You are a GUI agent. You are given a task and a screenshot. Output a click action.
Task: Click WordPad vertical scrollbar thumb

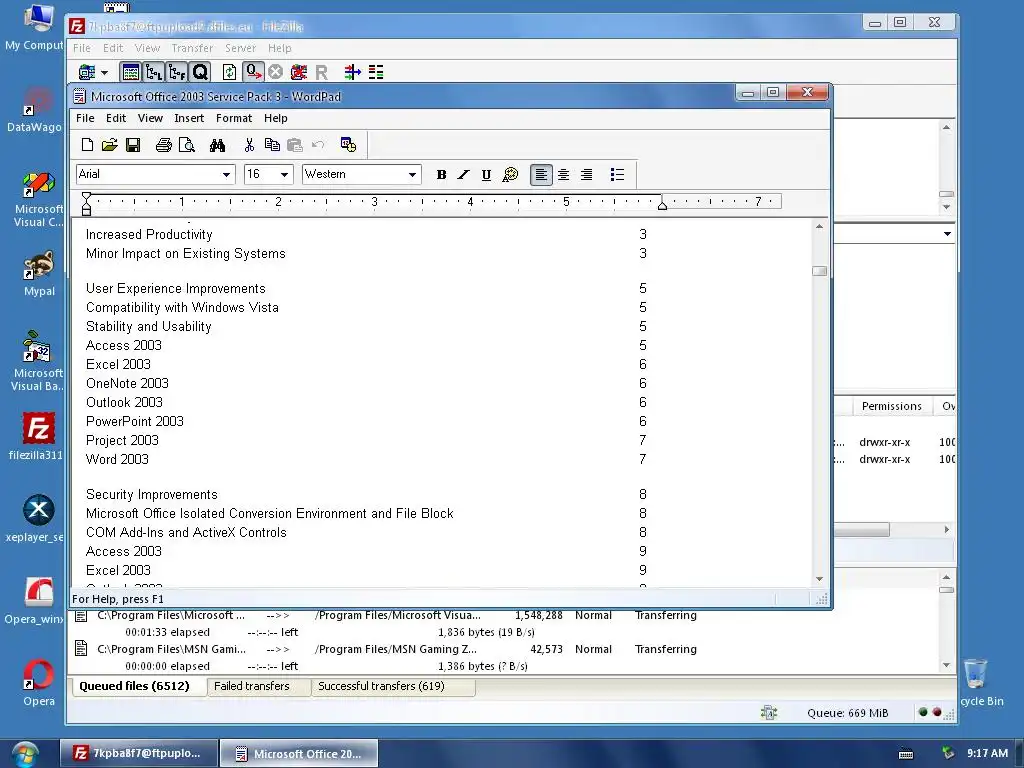(819, 271)
